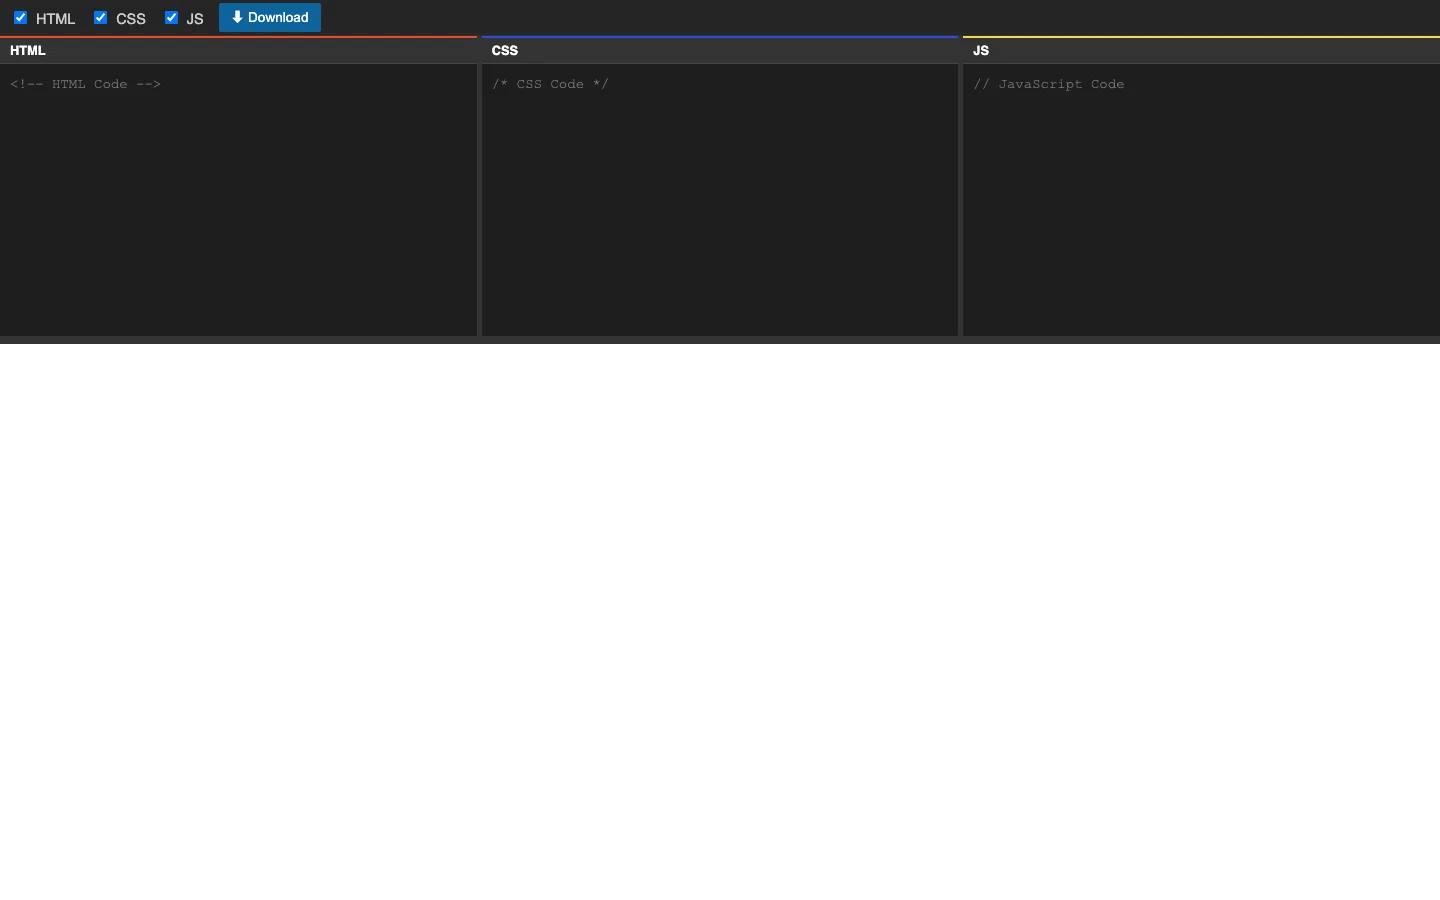Uncheck the HTML checkbox
1440x900 pixels.
(x=20, y=17)
